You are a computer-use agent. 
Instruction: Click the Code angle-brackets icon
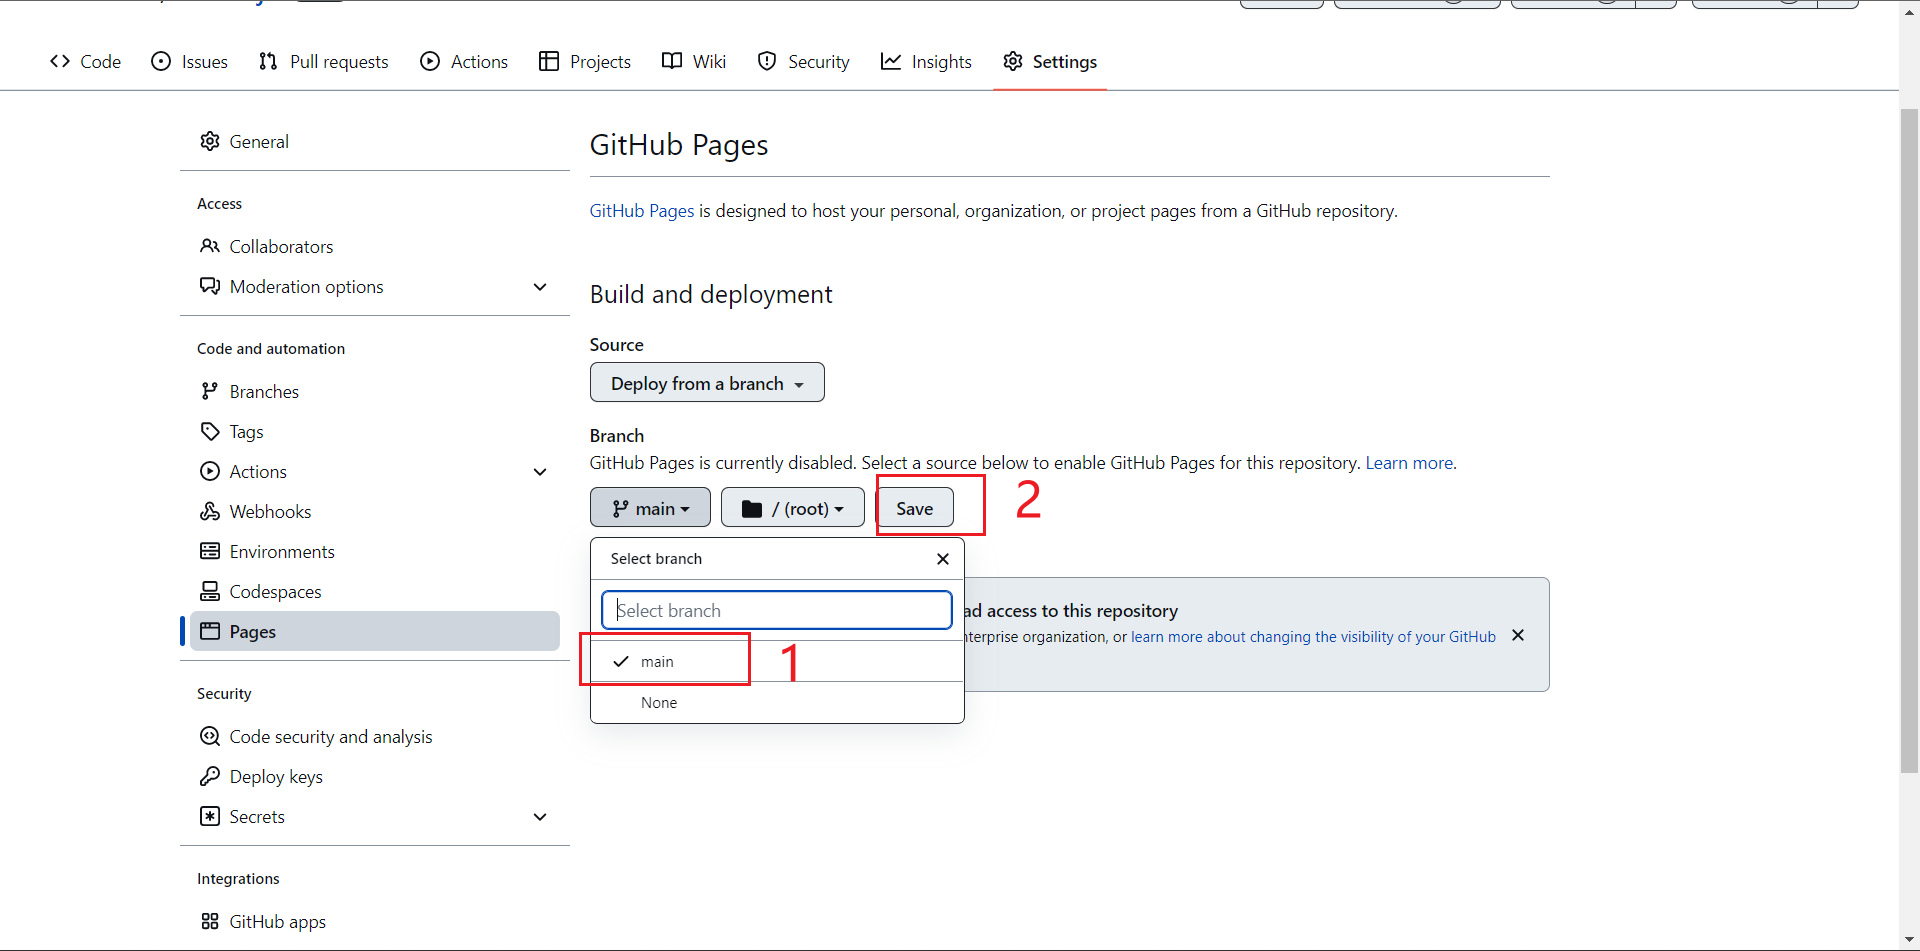[60, 62]
